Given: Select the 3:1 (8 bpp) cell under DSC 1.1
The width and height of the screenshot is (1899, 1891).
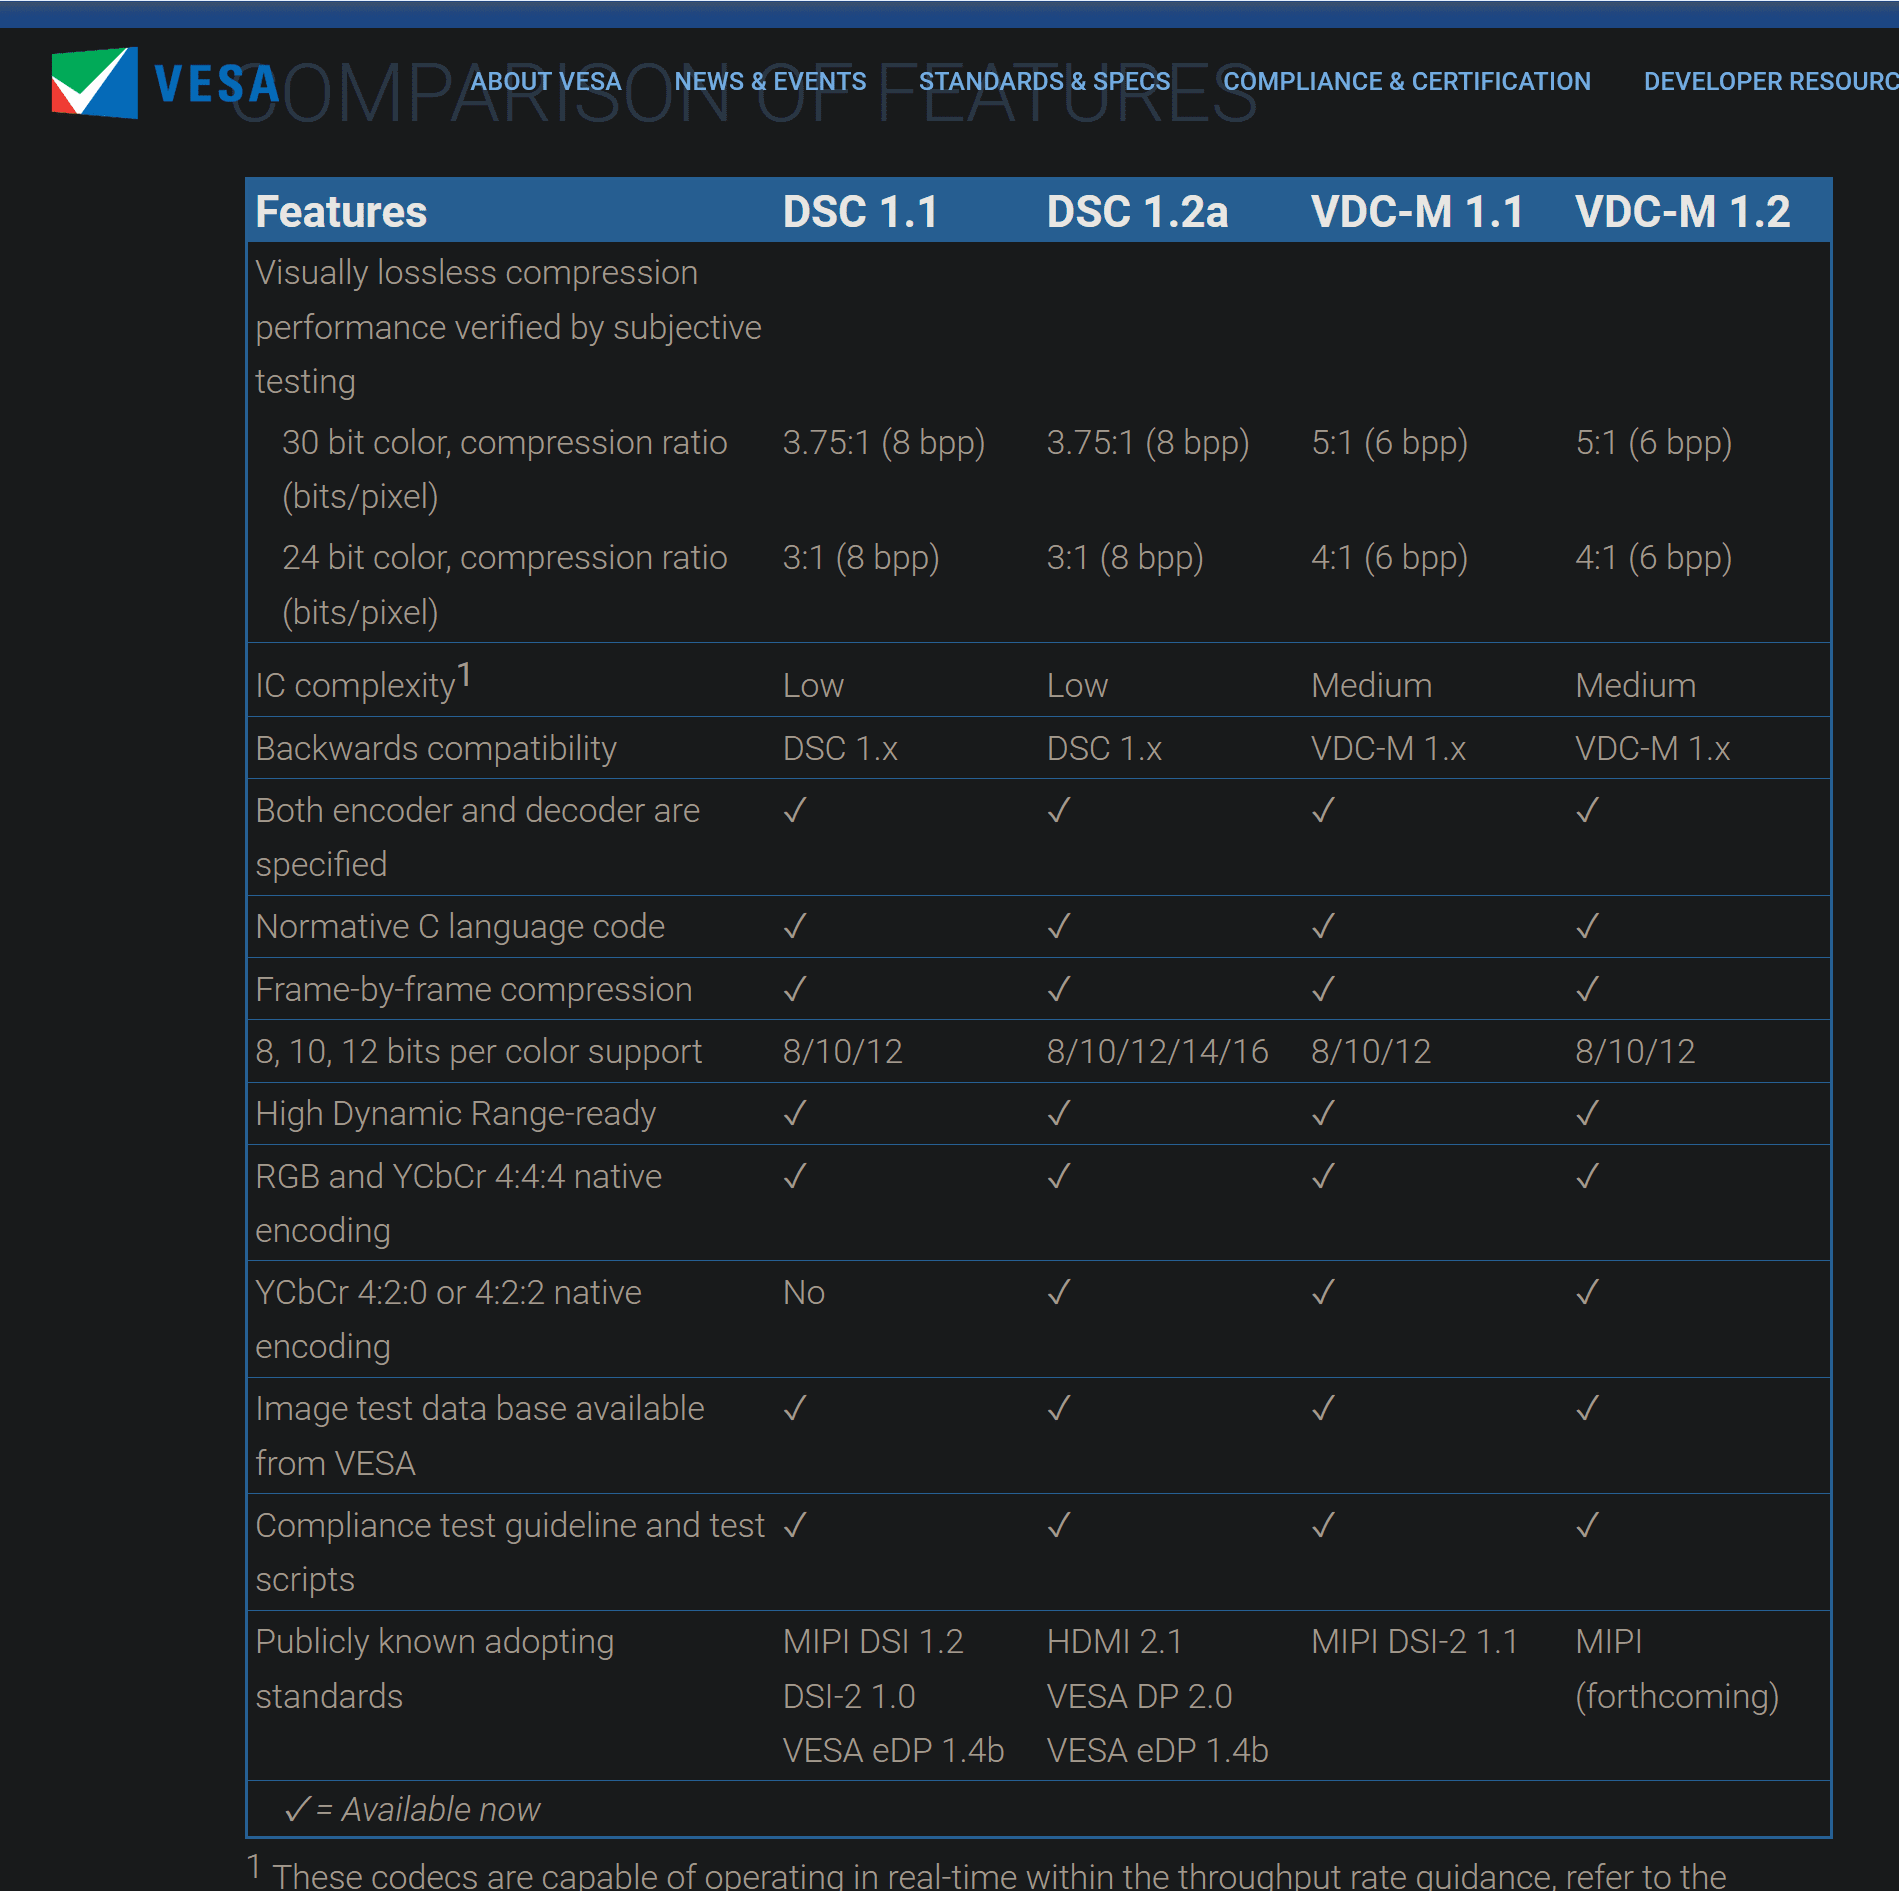Looking at the screenshot, I should 860,557.
